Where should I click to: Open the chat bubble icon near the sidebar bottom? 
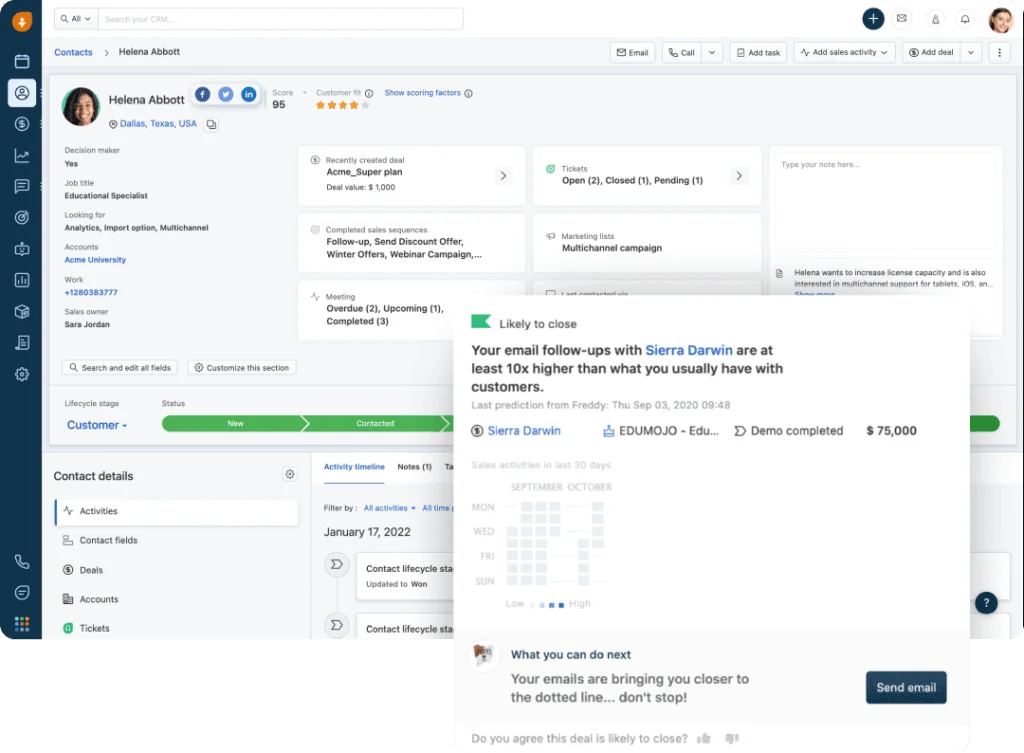pos(22,593)
